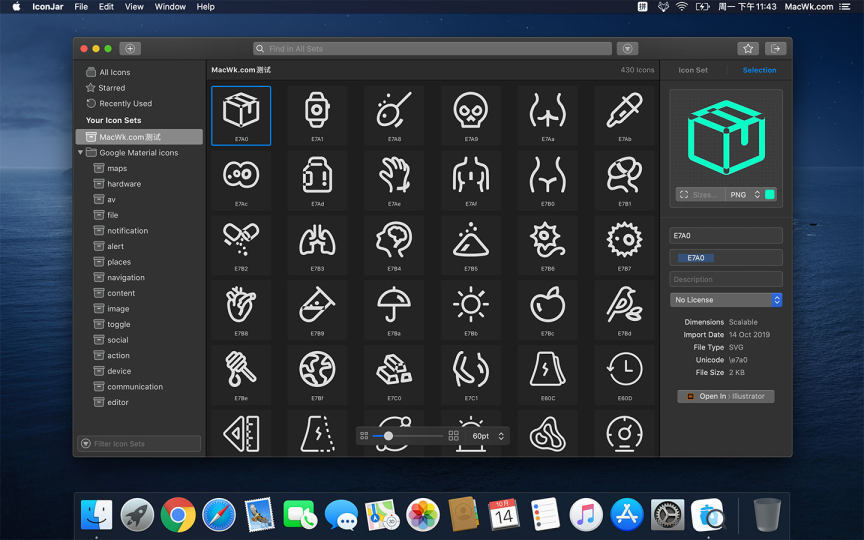Select the globe icon E7Bf
The width and height of the screenshot is (864, 540).
tap(317, 368)
